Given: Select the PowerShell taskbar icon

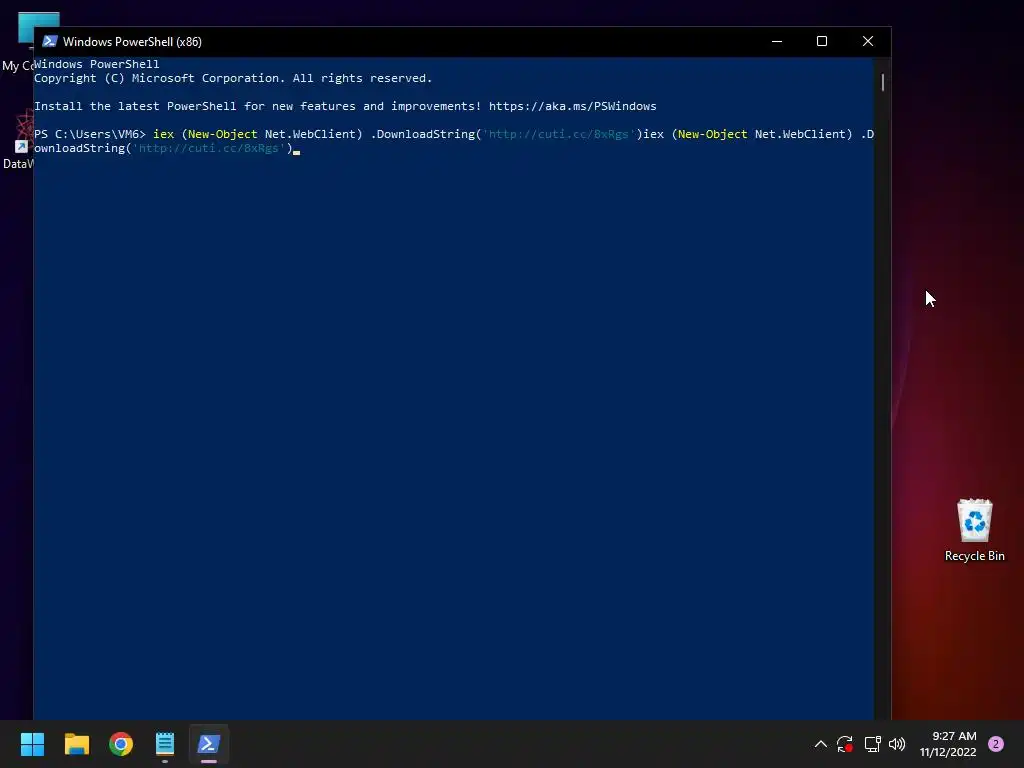Looking at the screenshot, I should point(209,744).
